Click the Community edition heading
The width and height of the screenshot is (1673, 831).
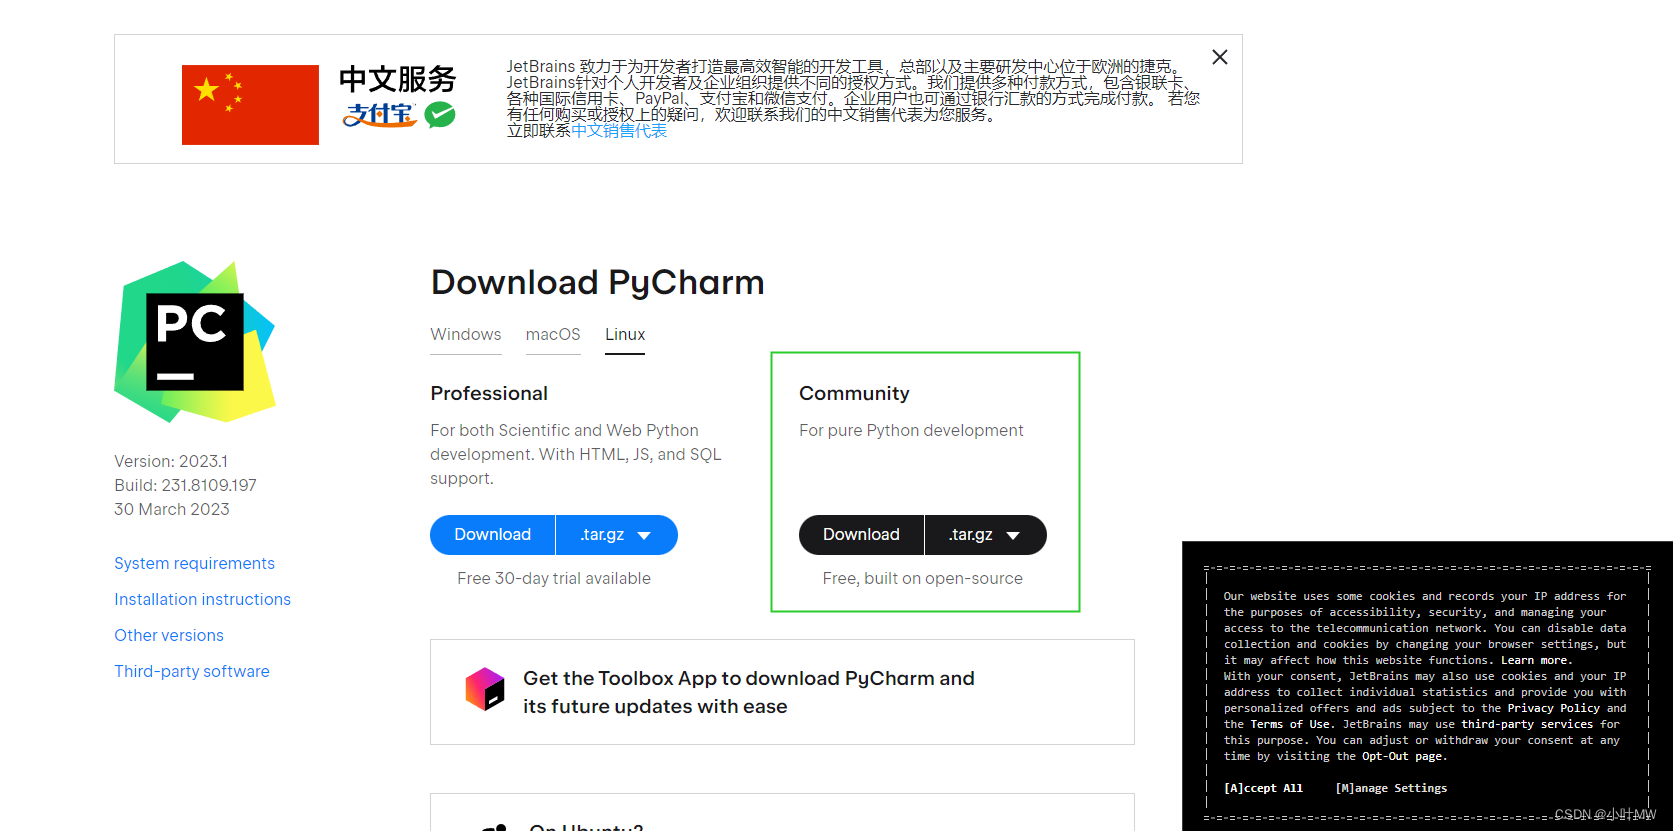pos(854,393)
